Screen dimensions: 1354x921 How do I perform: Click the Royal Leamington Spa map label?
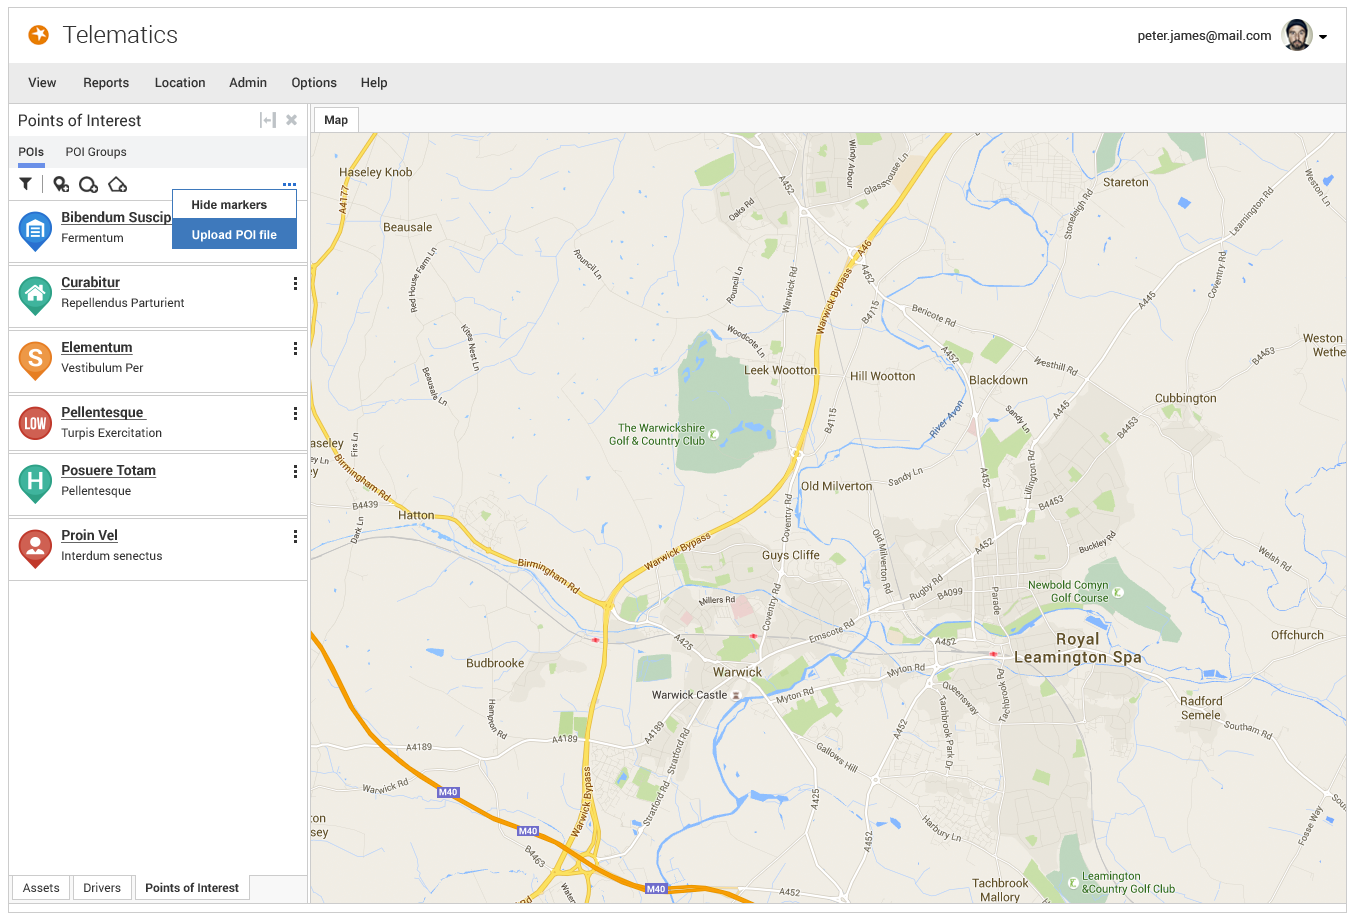(x=1078, y=648)
